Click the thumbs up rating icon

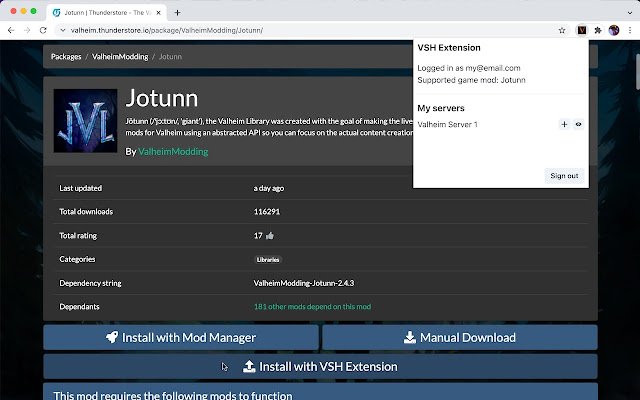point(270,236)
